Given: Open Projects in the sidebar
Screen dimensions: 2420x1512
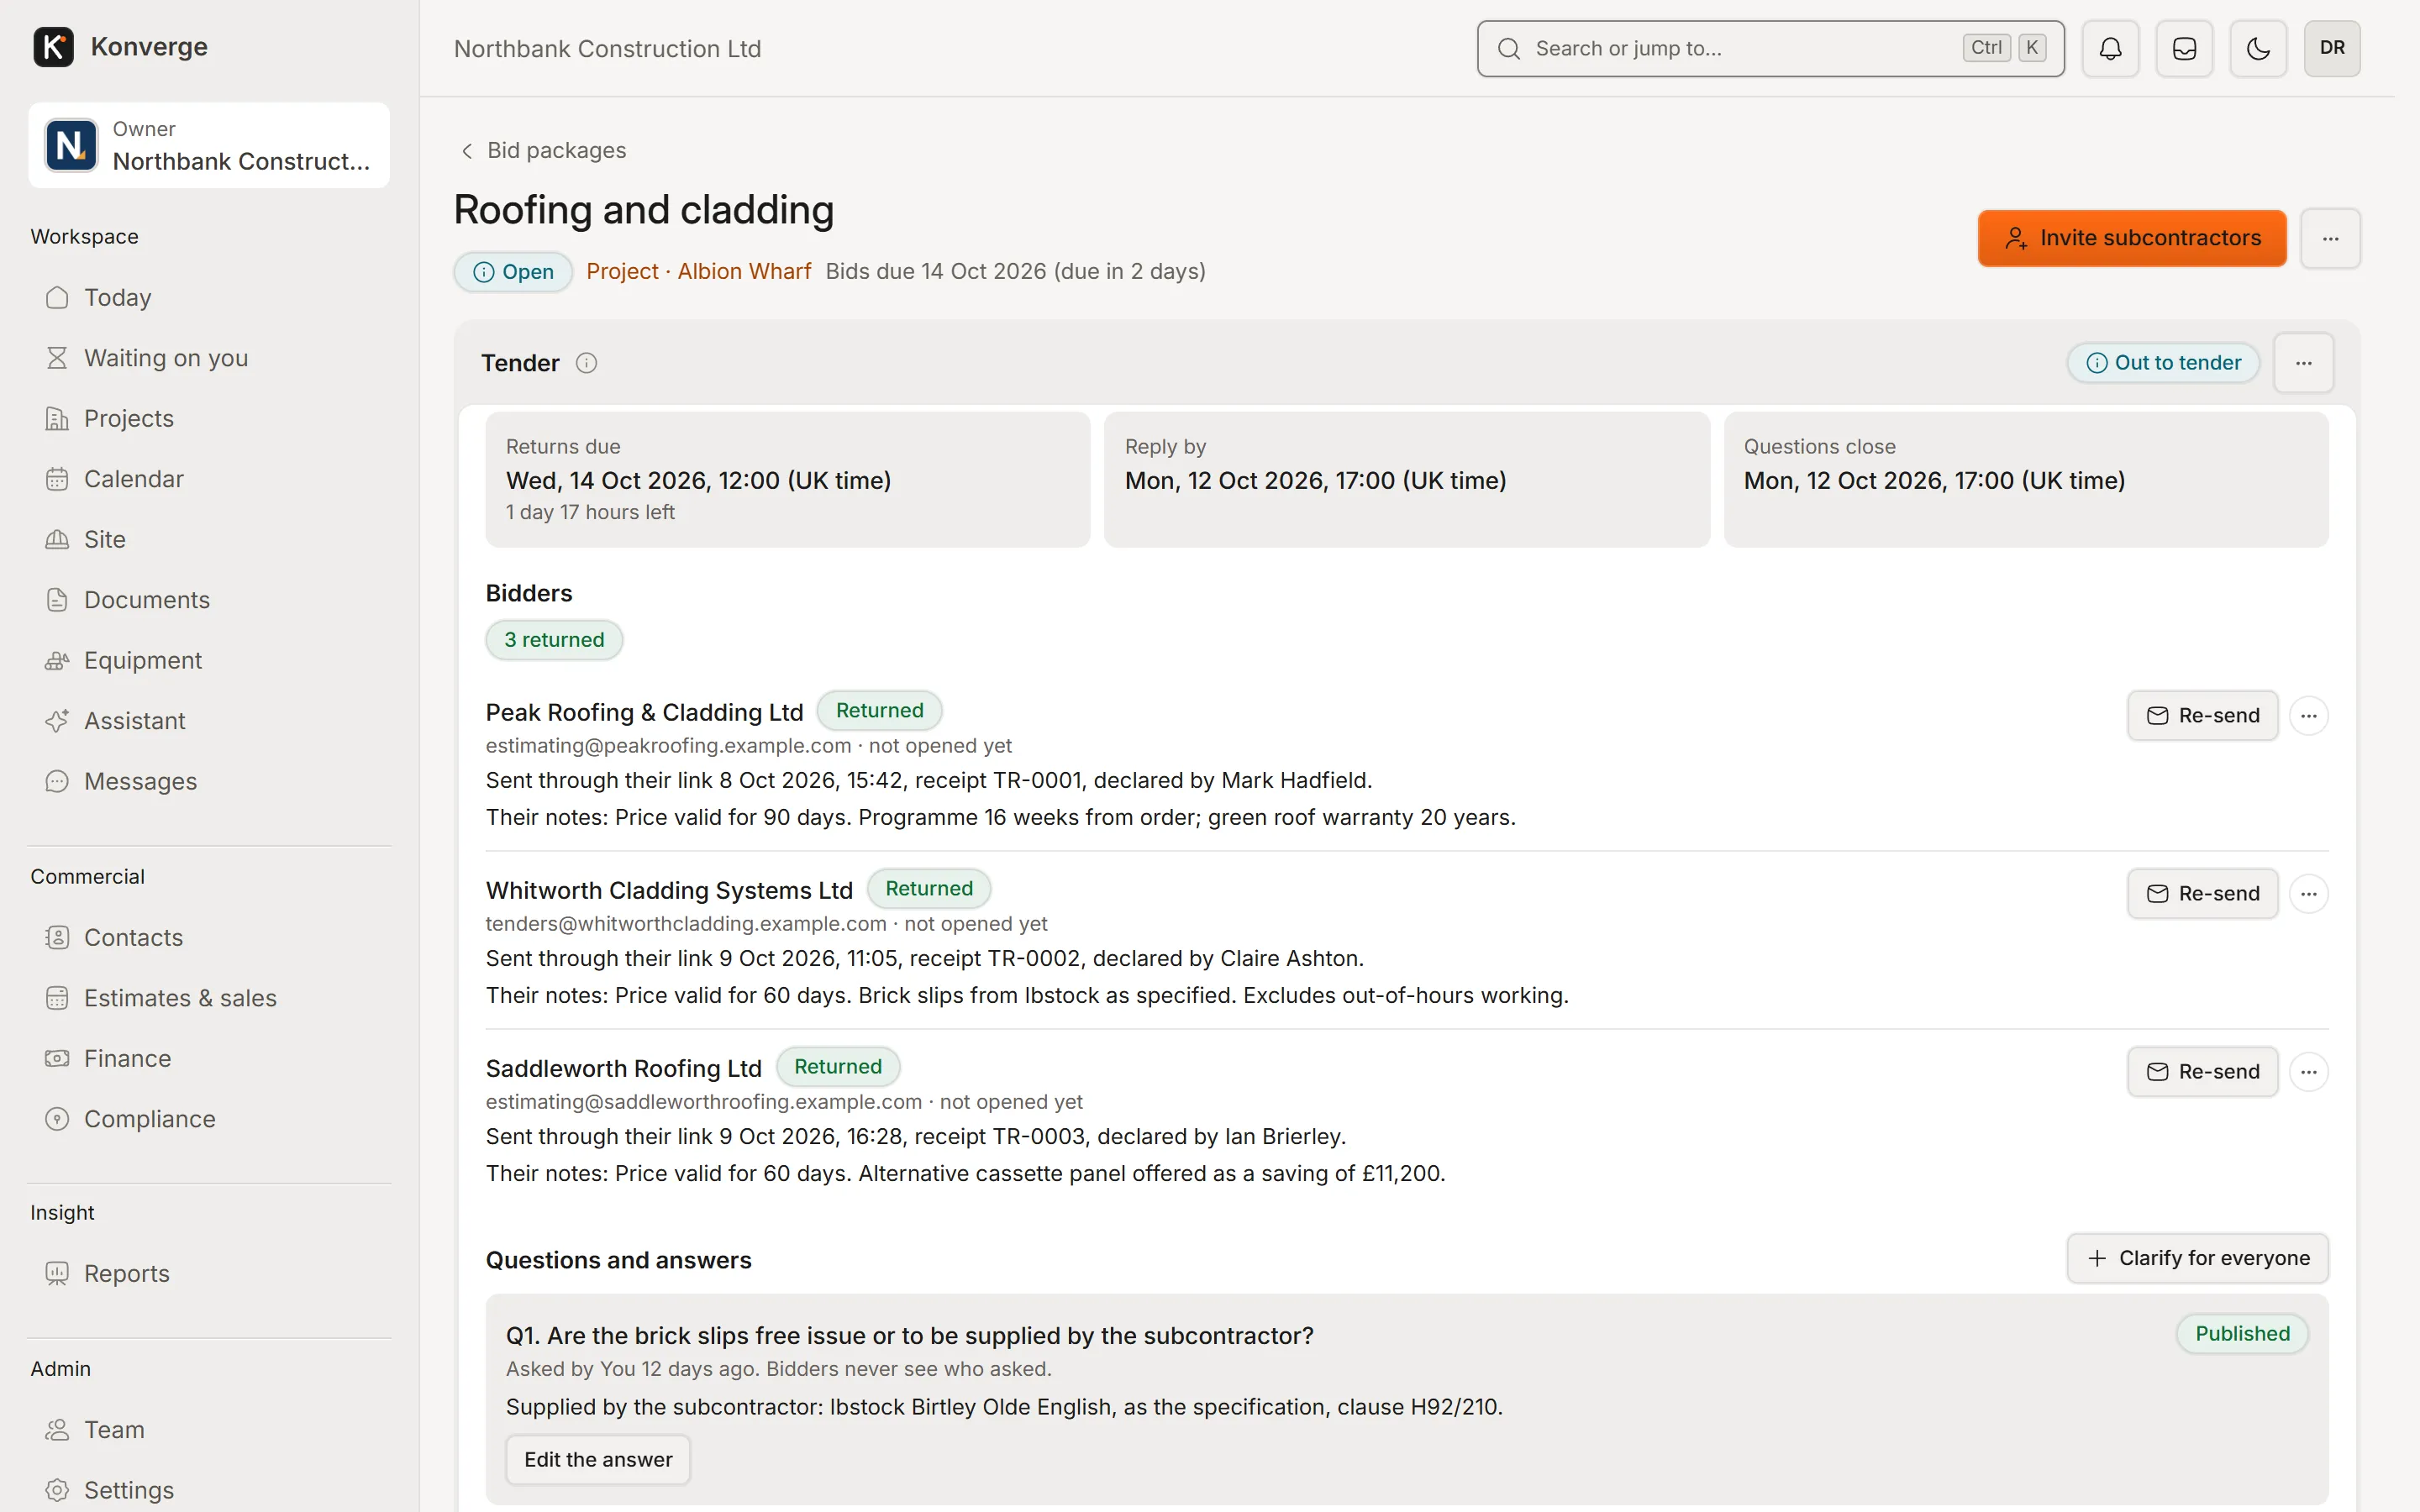Looking at the screenshot, I should [209, 418].
